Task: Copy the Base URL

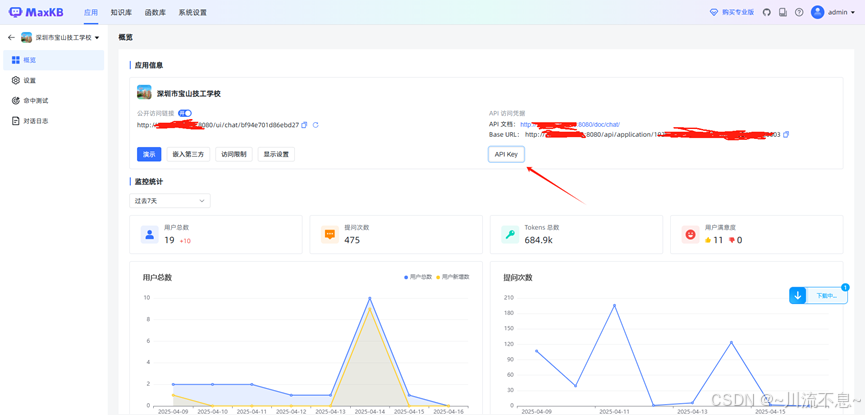Action: point(786,134)
